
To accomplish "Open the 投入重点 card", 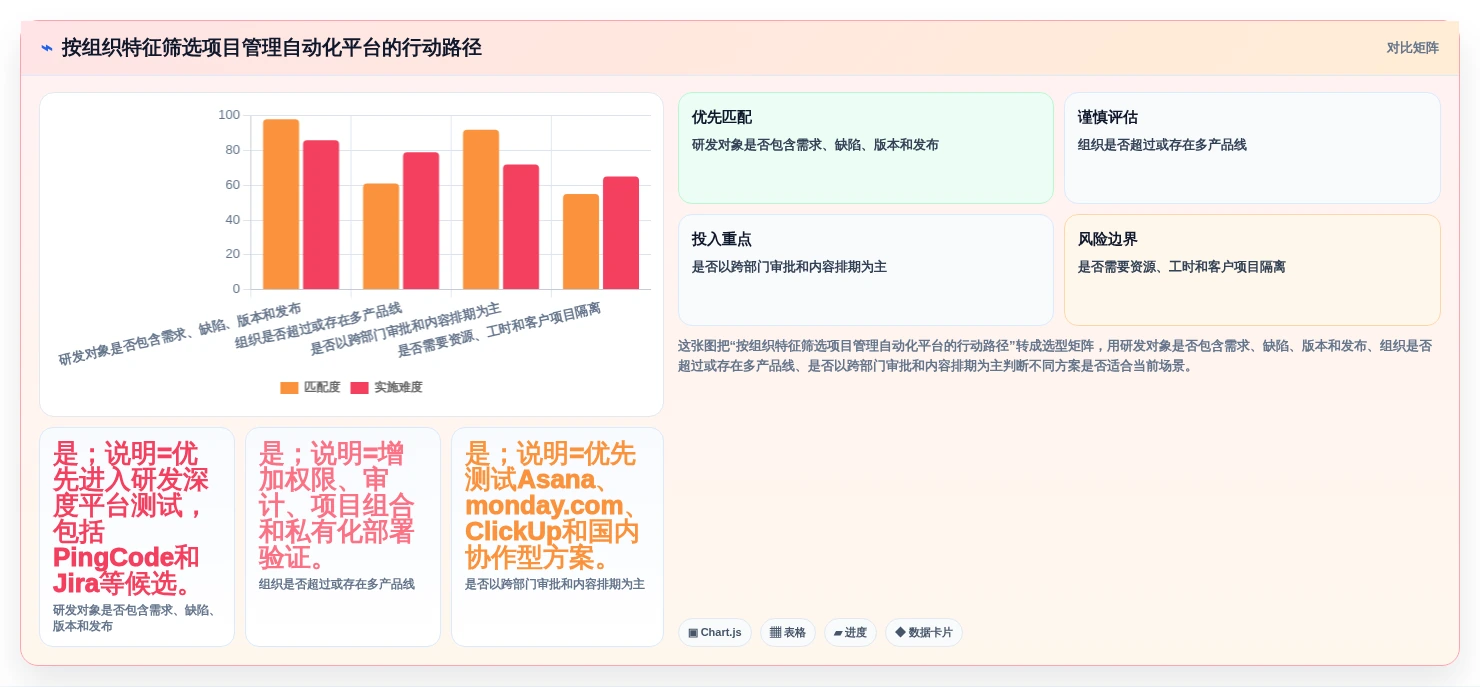I will click(x=866, y=270).
